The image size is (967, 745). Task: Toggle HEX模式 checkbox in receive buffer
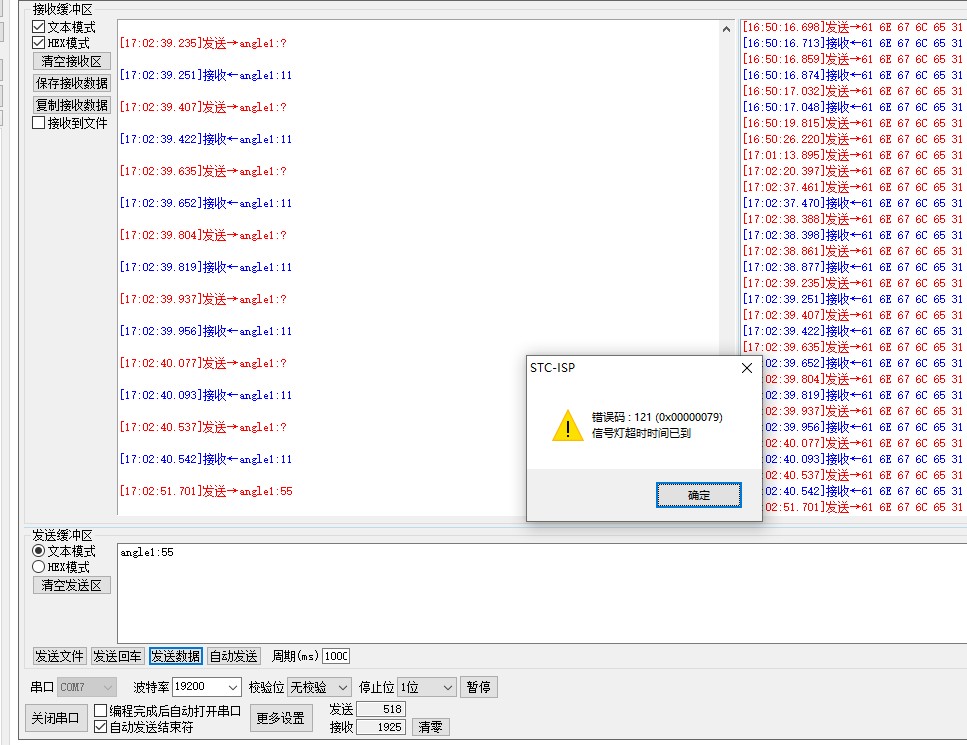[x=39, y=43]
